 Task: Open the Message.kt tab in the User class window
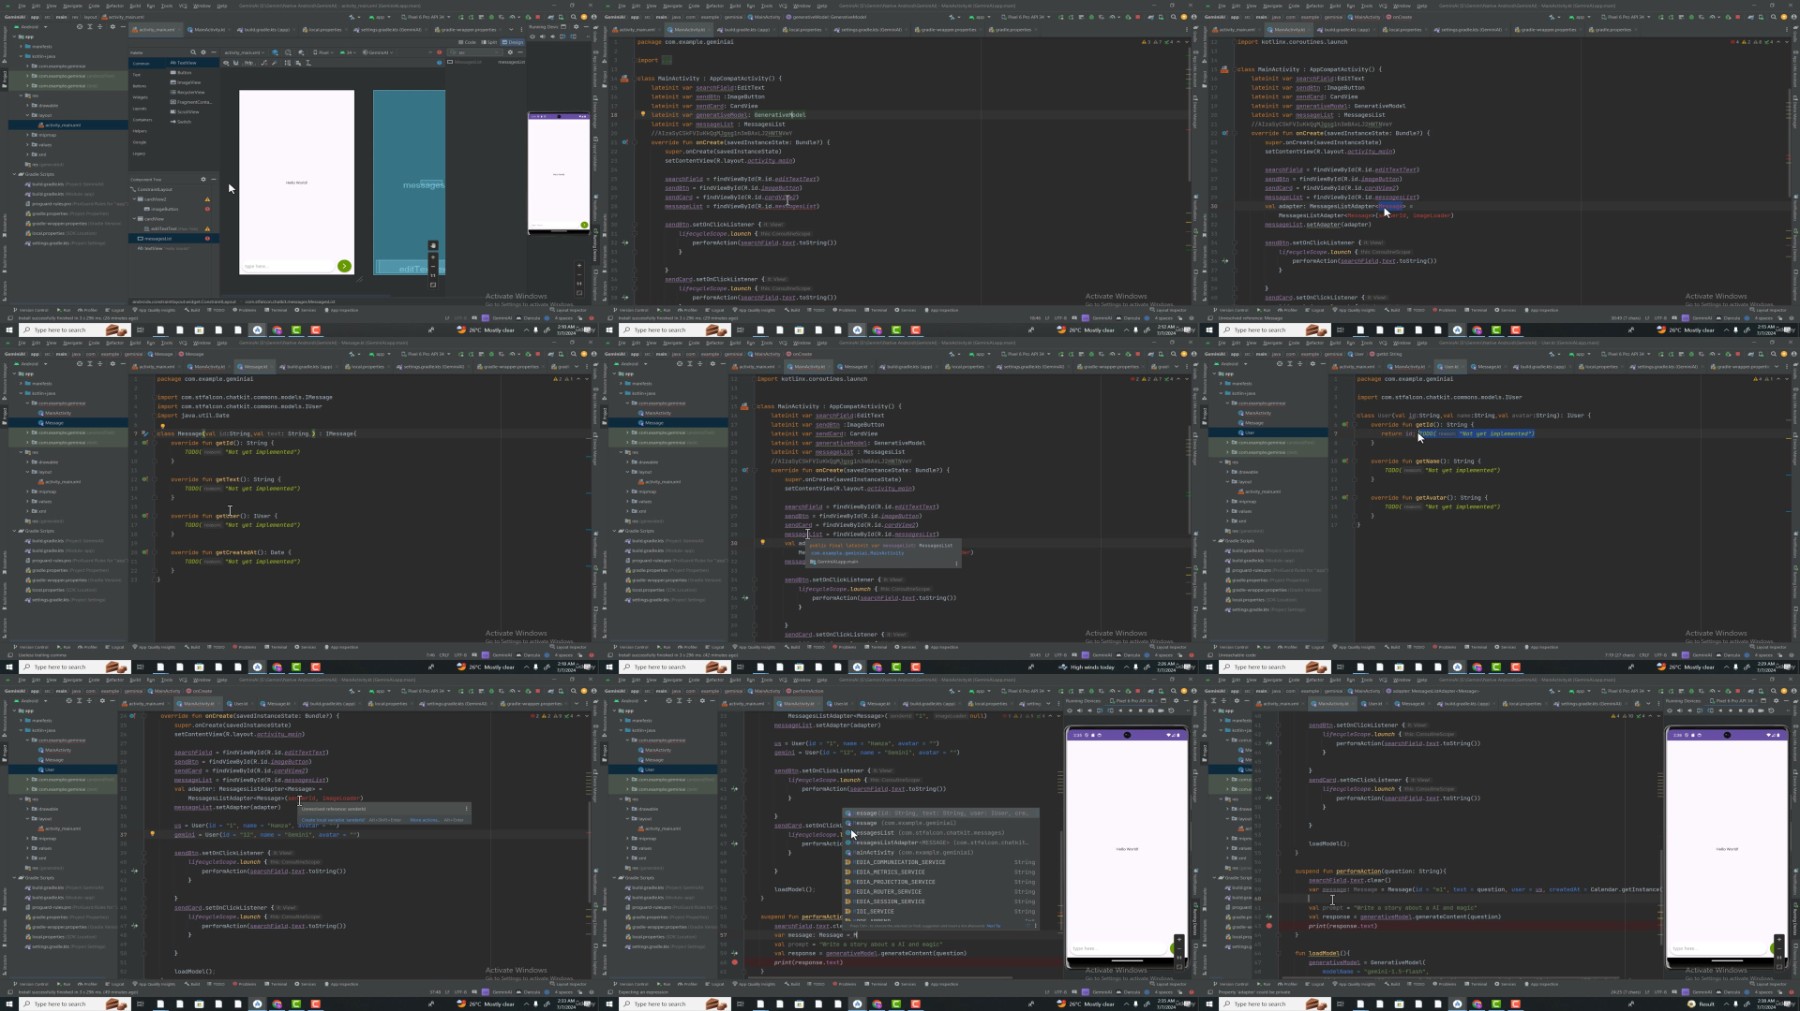click(x=1489, y=366)
